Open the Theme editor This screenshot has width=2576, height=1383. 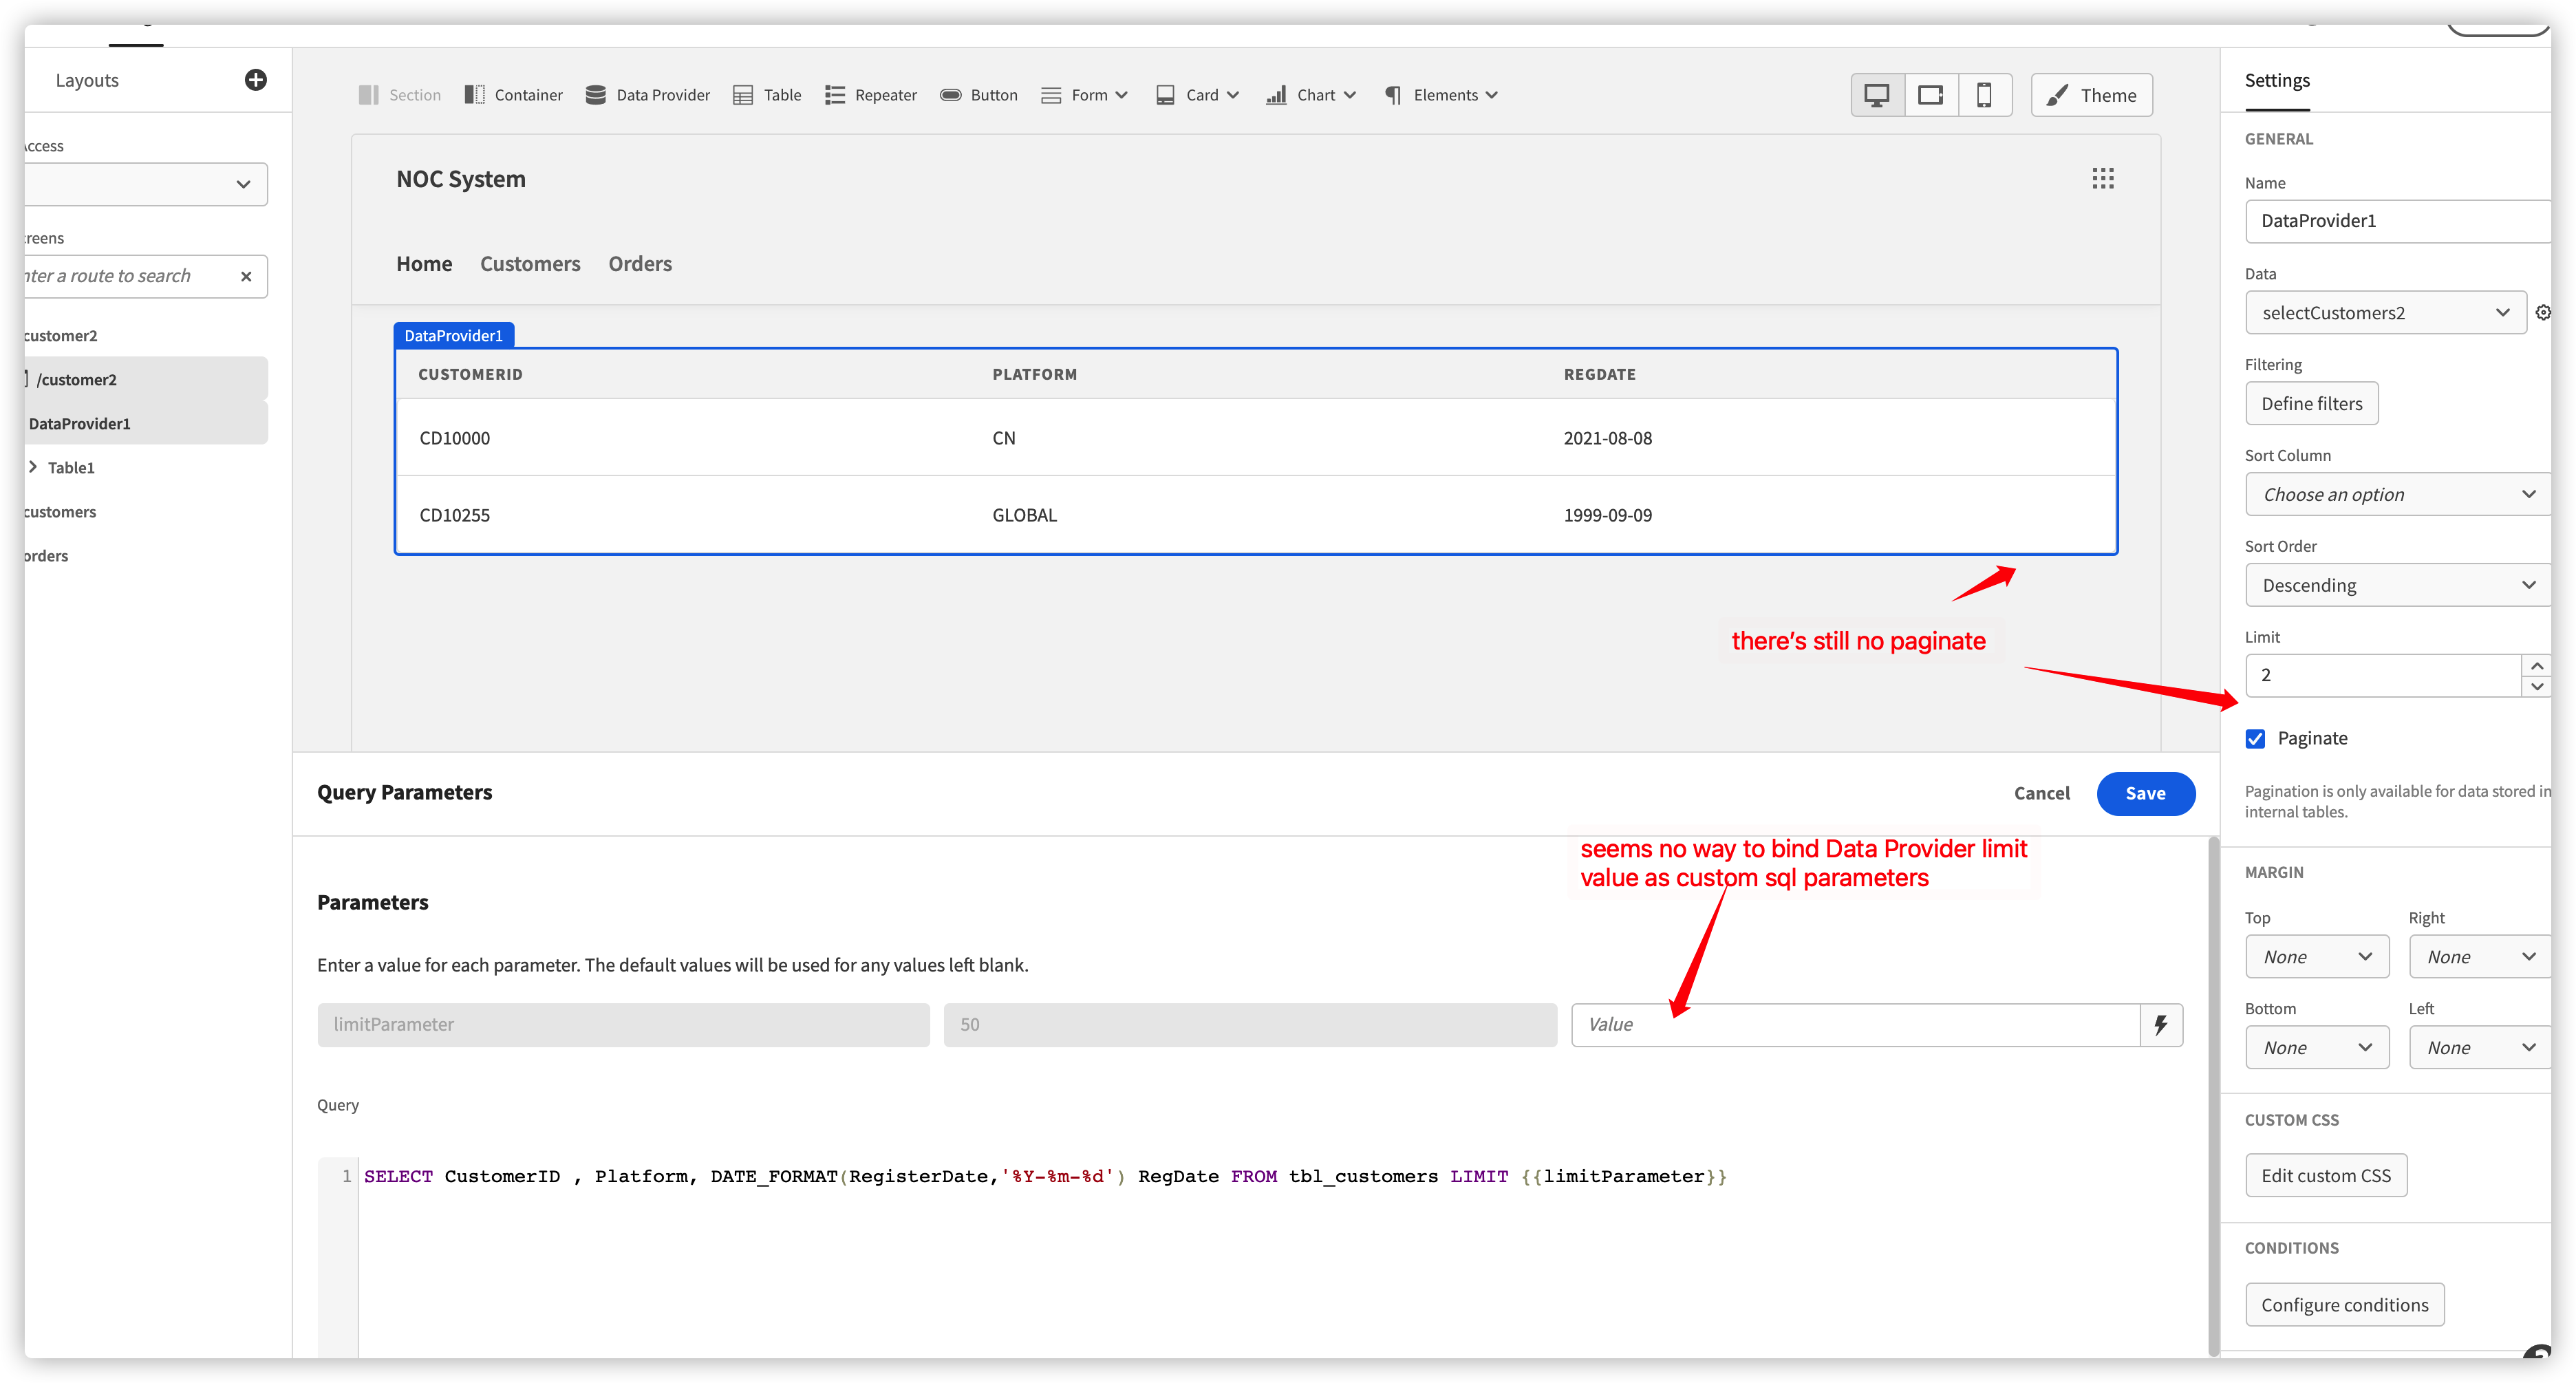2091,94
